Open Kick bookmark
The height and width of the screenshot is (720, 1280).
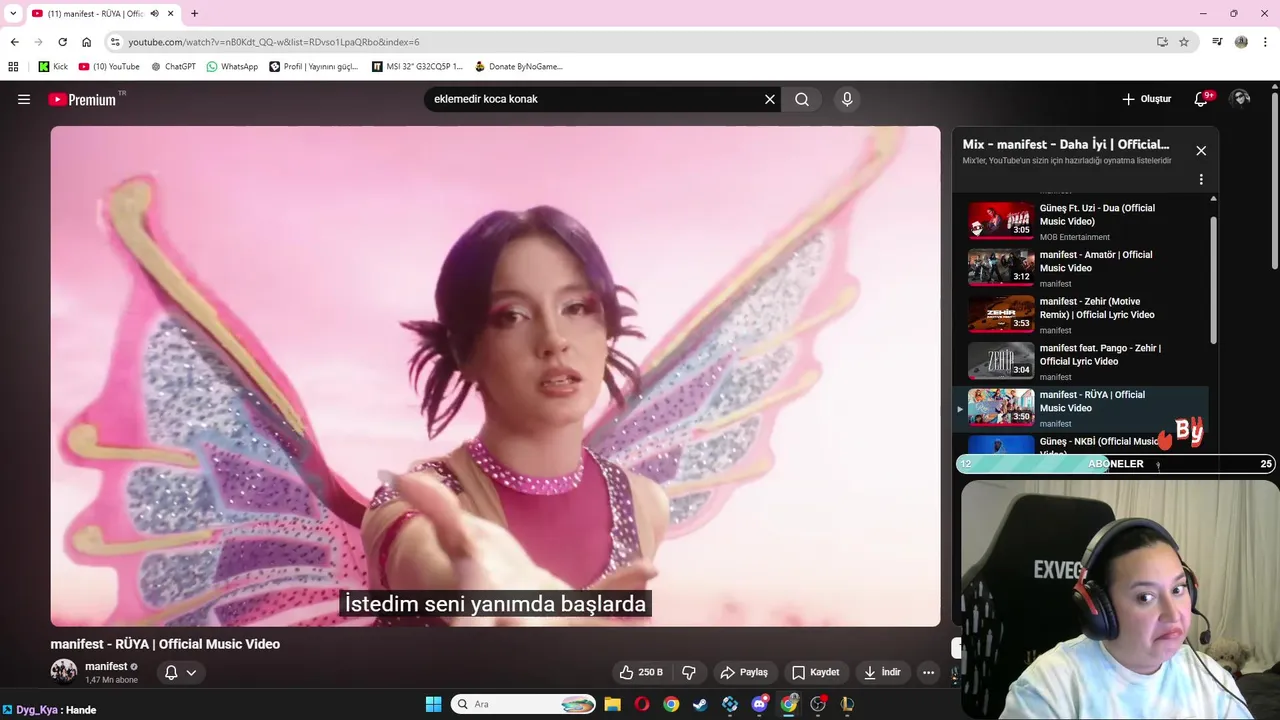tap(53, 67)
